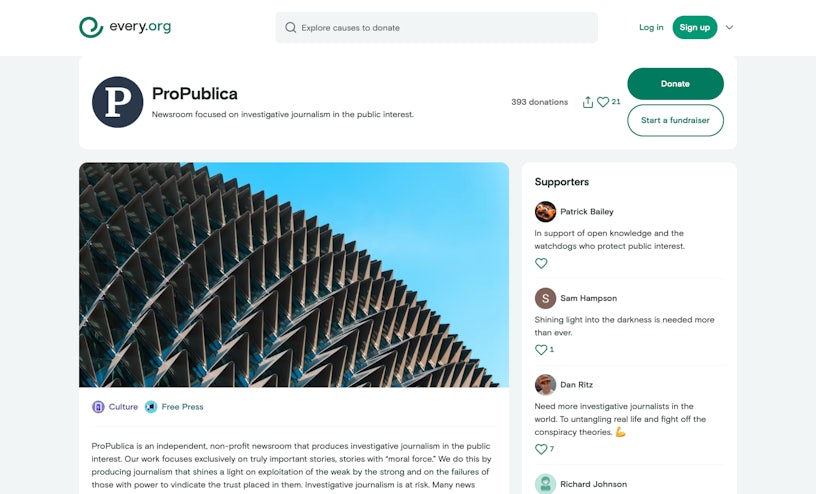Click the Culture category icon
The width and height of the screenshot is (816, 494).
click(x=98, y=407)
